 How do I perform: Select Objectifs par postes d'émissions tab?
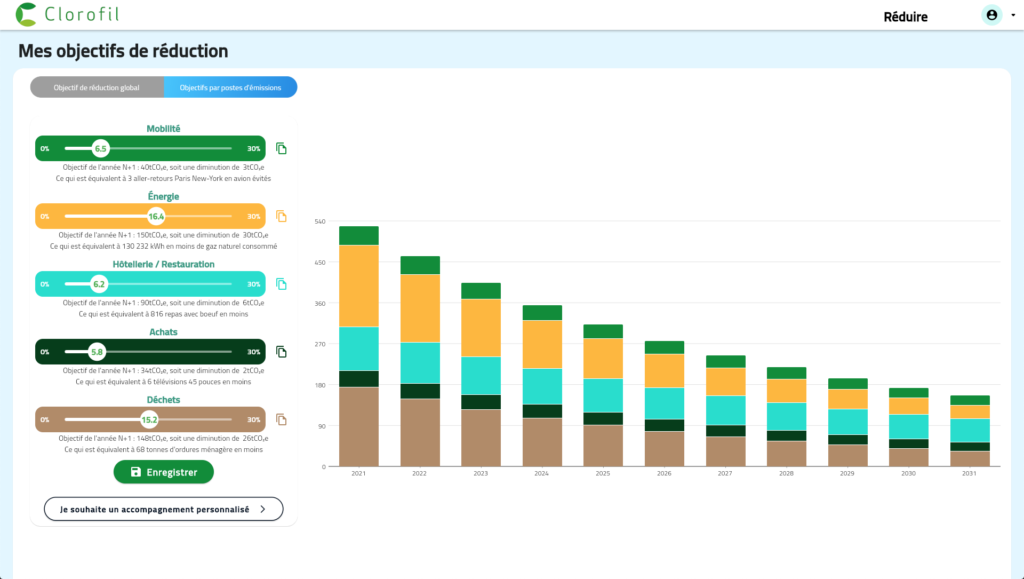(x=231, y=87)
